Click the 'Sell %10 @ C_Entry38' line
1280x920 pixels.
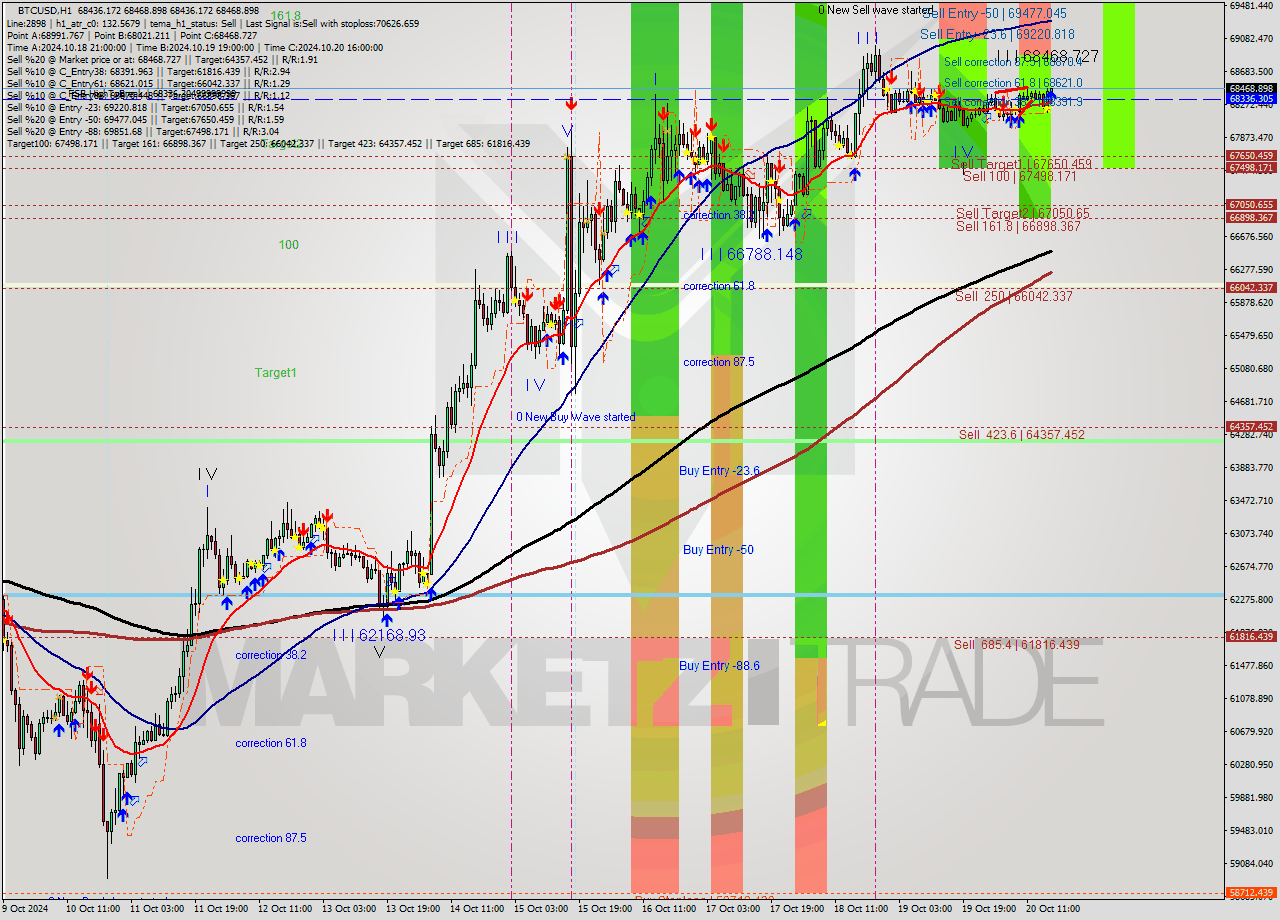[148, 72]
